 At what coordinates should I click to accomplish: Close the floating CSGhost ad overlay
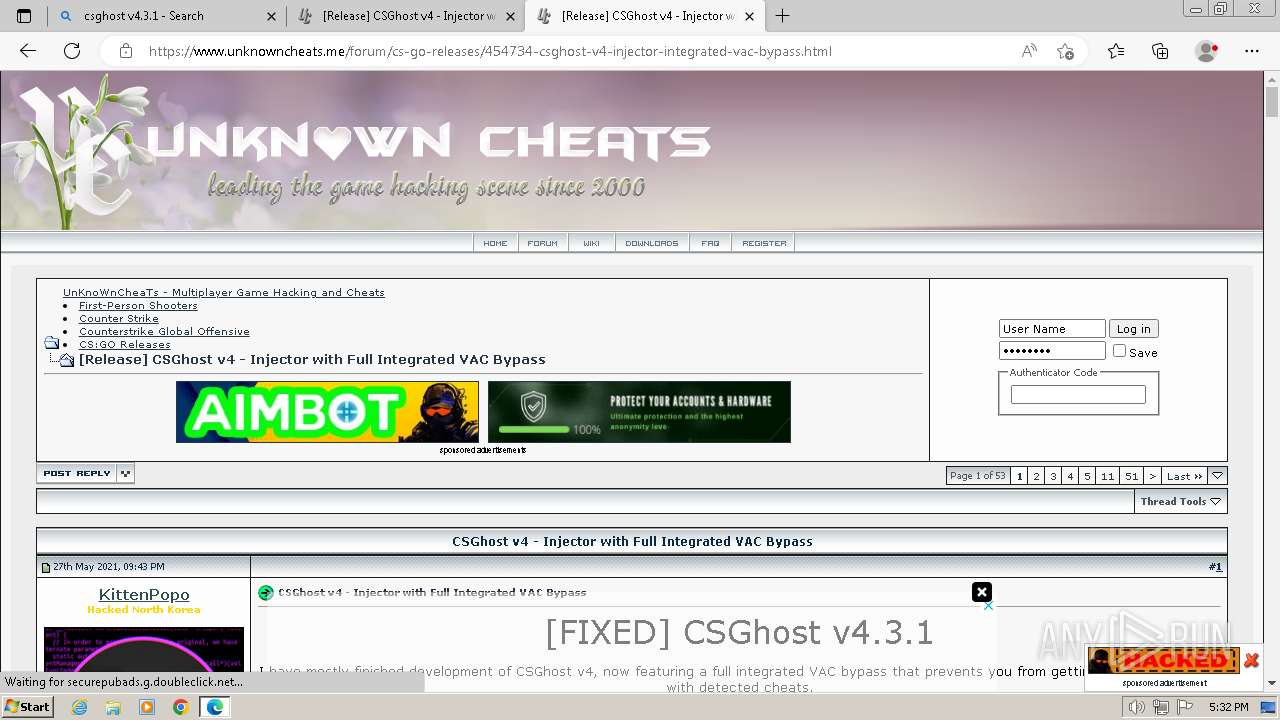pyautogui.click(x=982, y=592)
